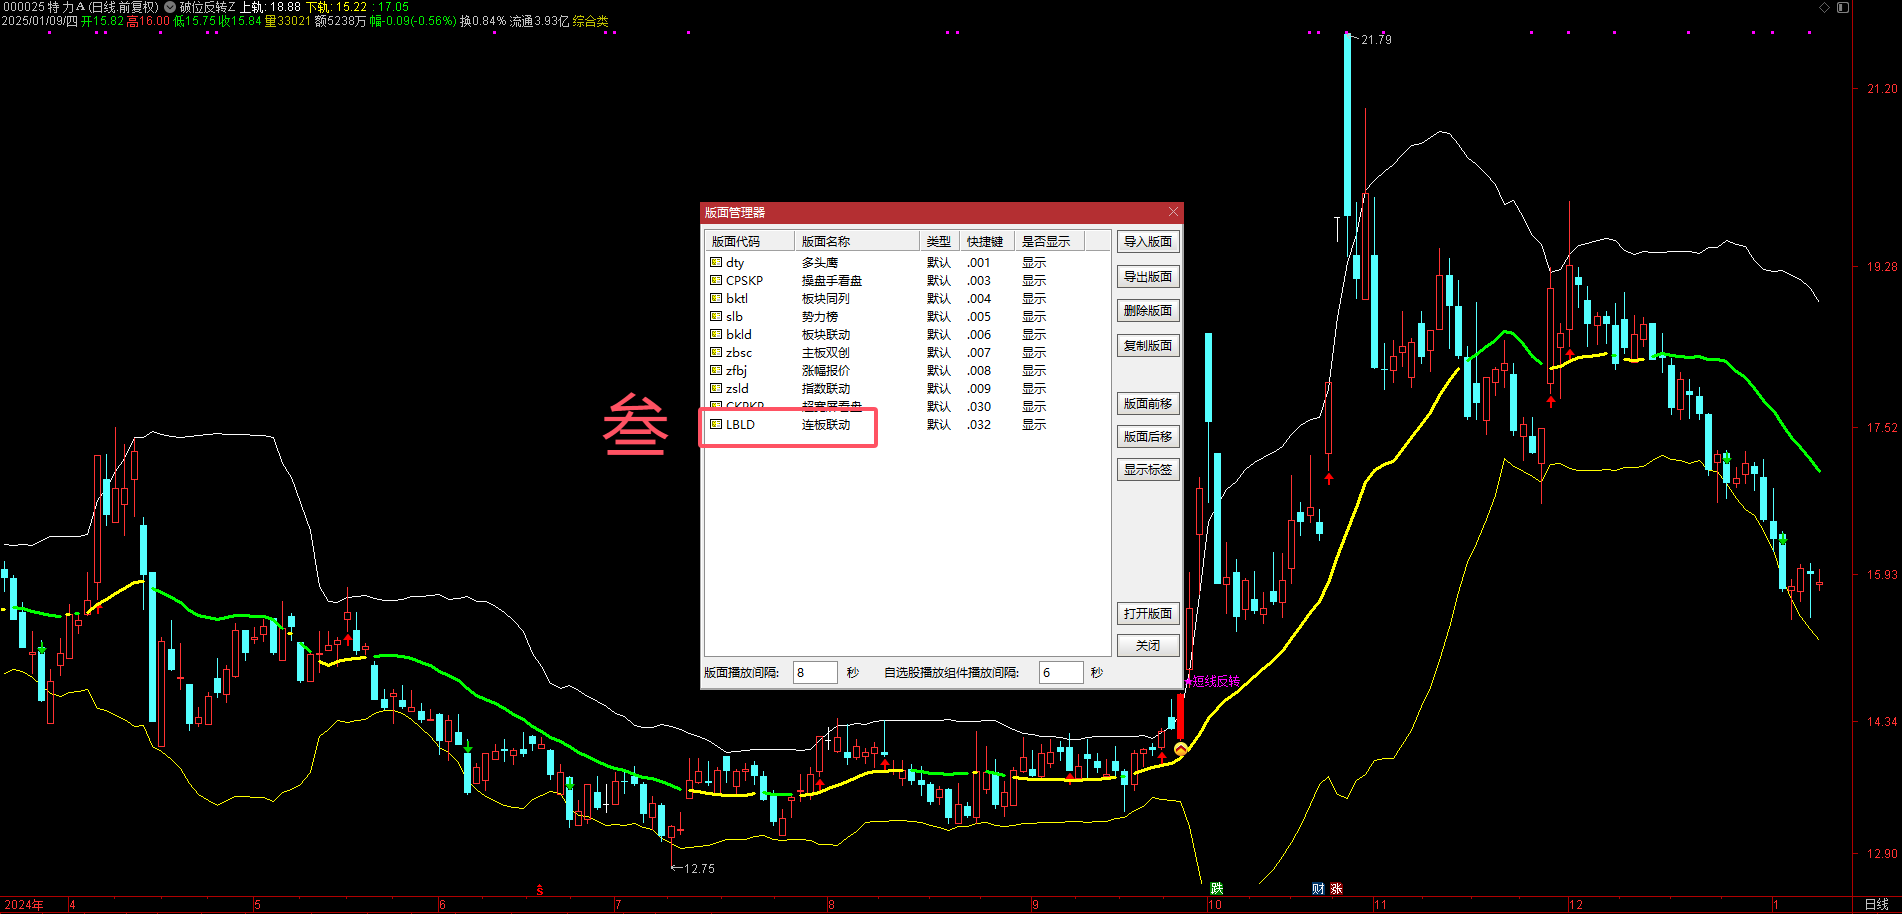Click the slb row layout icon
Image resolution: width=1902 pixels, height=914 pixels.
pyautogui.click(x=715, y=317)
